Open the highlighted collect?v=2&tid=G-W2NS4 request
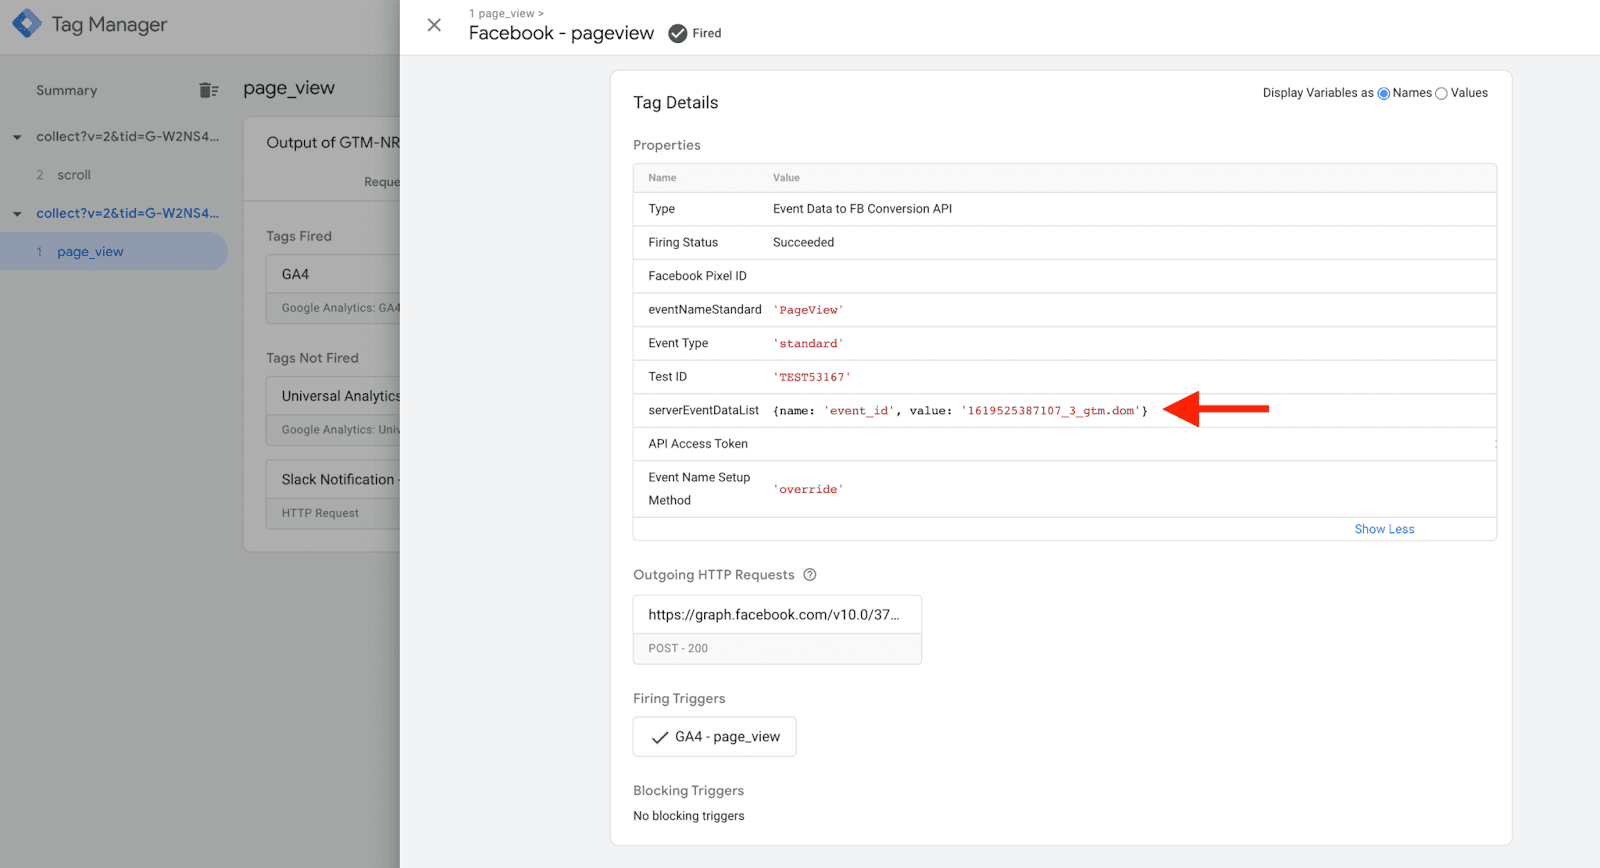Viewport: 1600px width, 868px height. click(128, 214)
